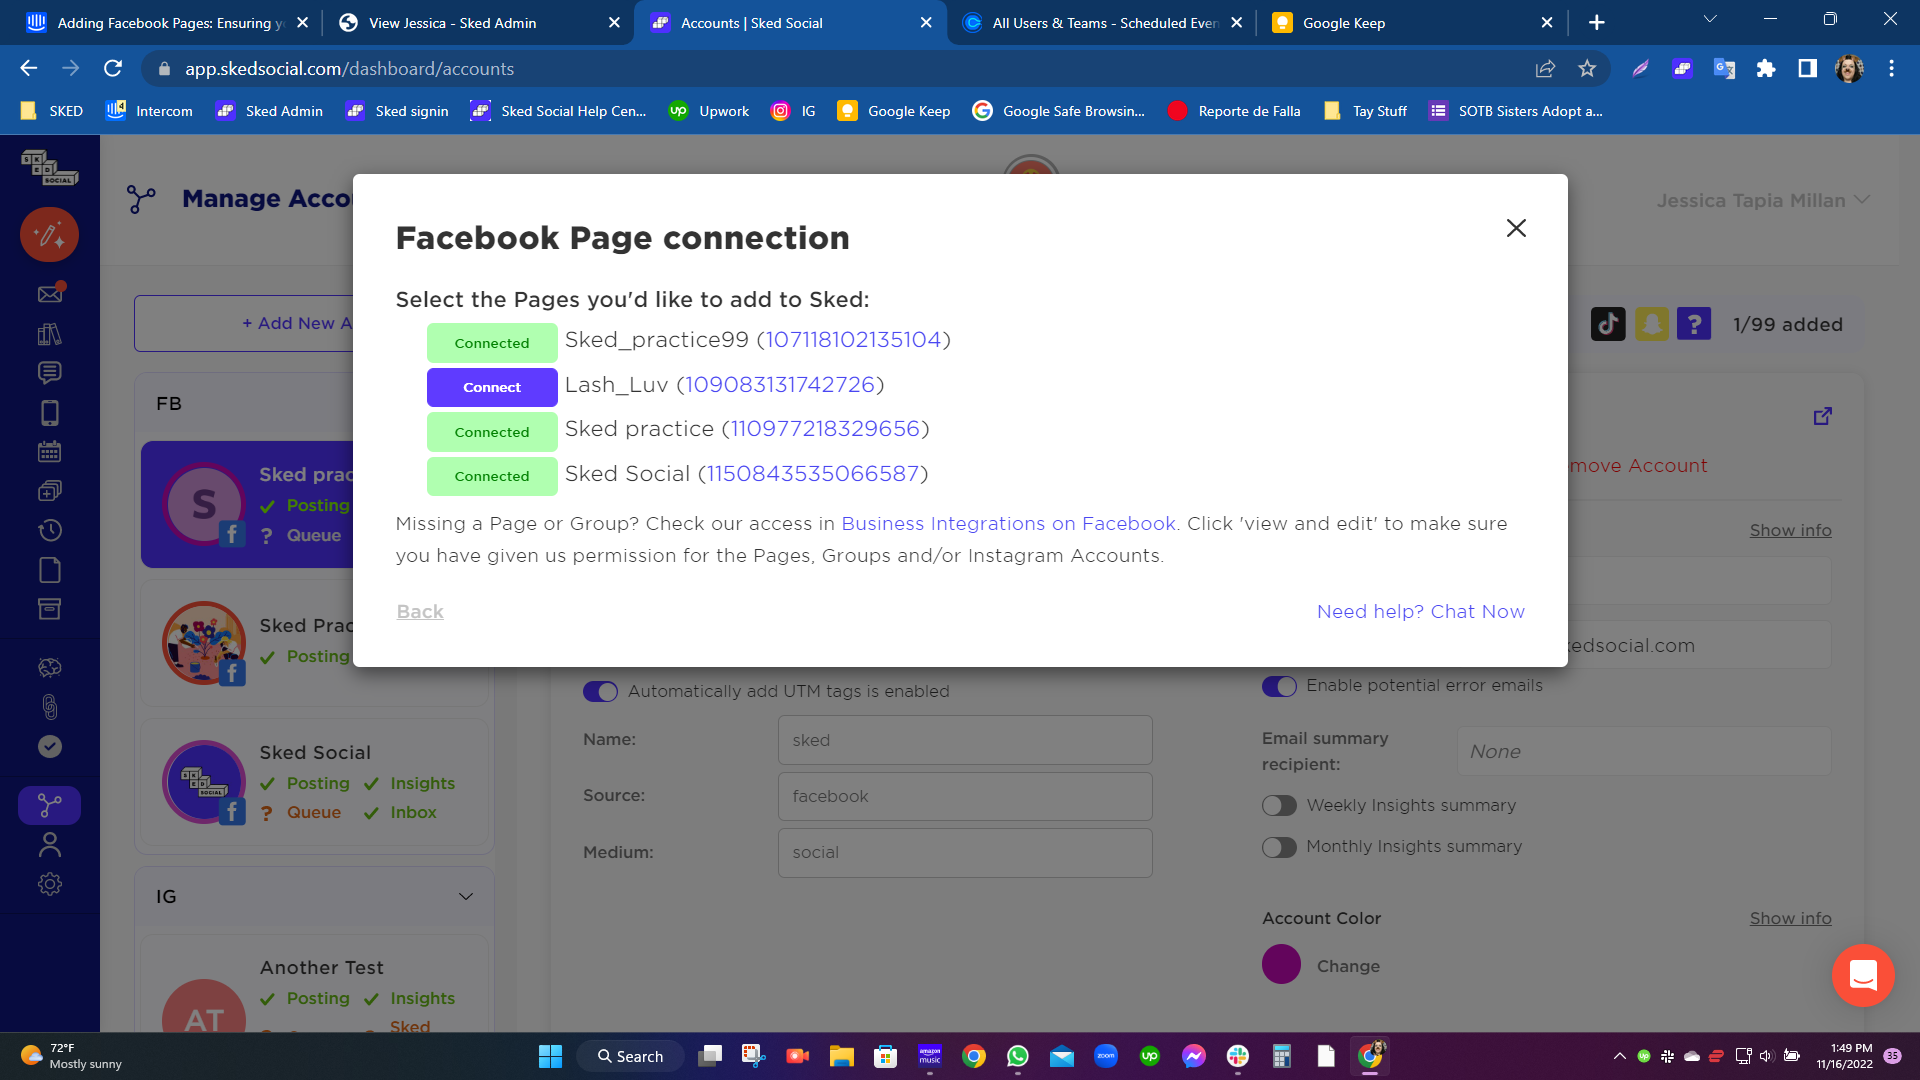Open the chain link icon in sidebar
This screenshot has height=1080, width=1920.
pyautogui.click(x=49, y=707)
